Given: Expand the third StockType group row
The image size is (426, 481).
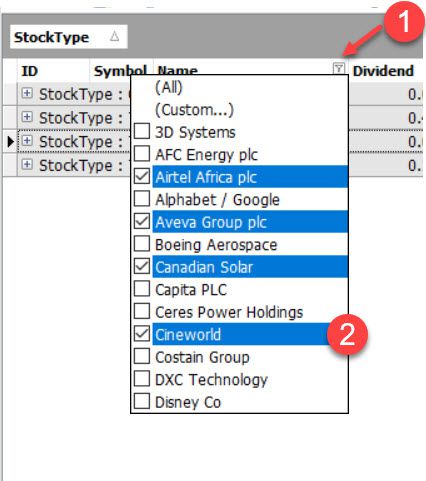Looking at the screenshot, I should [x=27, y=140].
